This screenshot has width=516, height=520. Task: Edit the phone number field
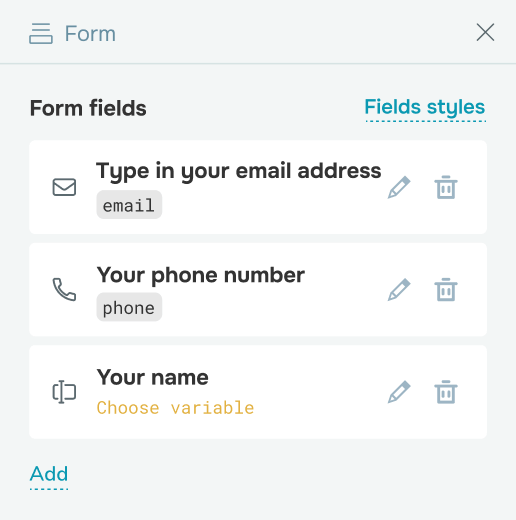[399, 290]
